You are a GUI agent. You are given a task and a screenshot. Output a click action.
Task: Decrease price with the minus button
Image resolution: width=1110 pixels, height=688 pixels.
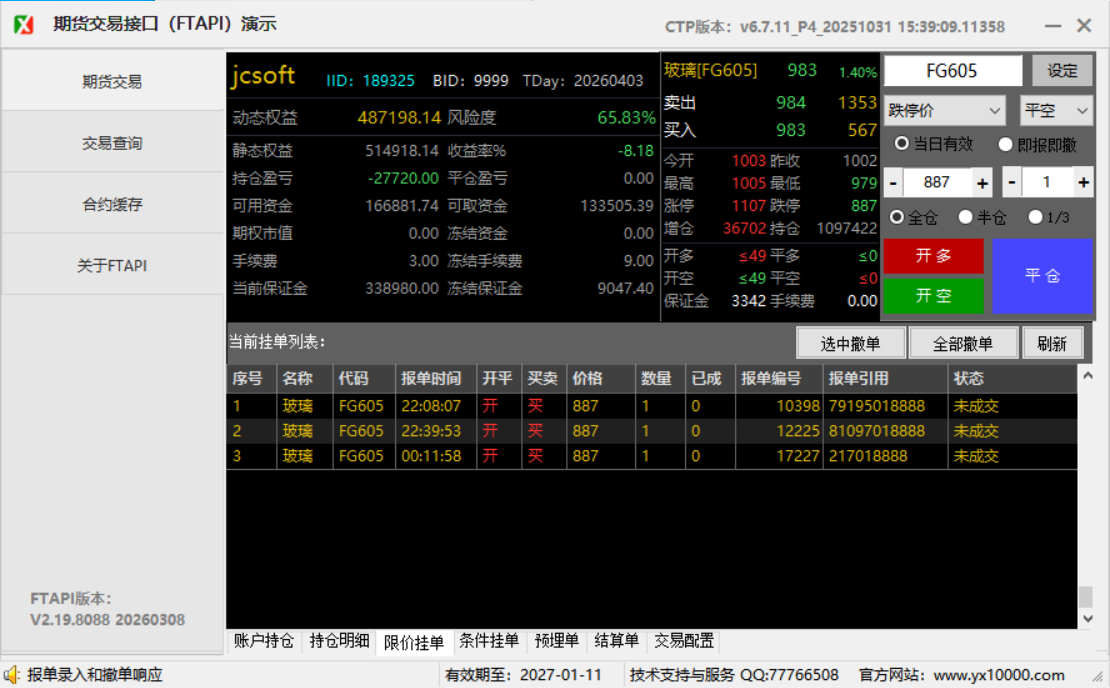[x=893, y=183]
